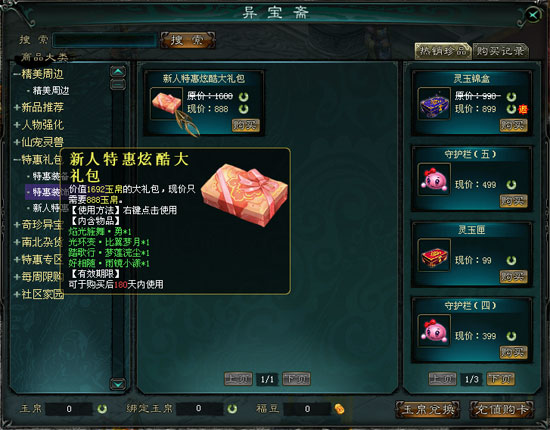Click the gold coin icon beside 福豆
This screenshot has width=550, height=430.
coord(339,409)
